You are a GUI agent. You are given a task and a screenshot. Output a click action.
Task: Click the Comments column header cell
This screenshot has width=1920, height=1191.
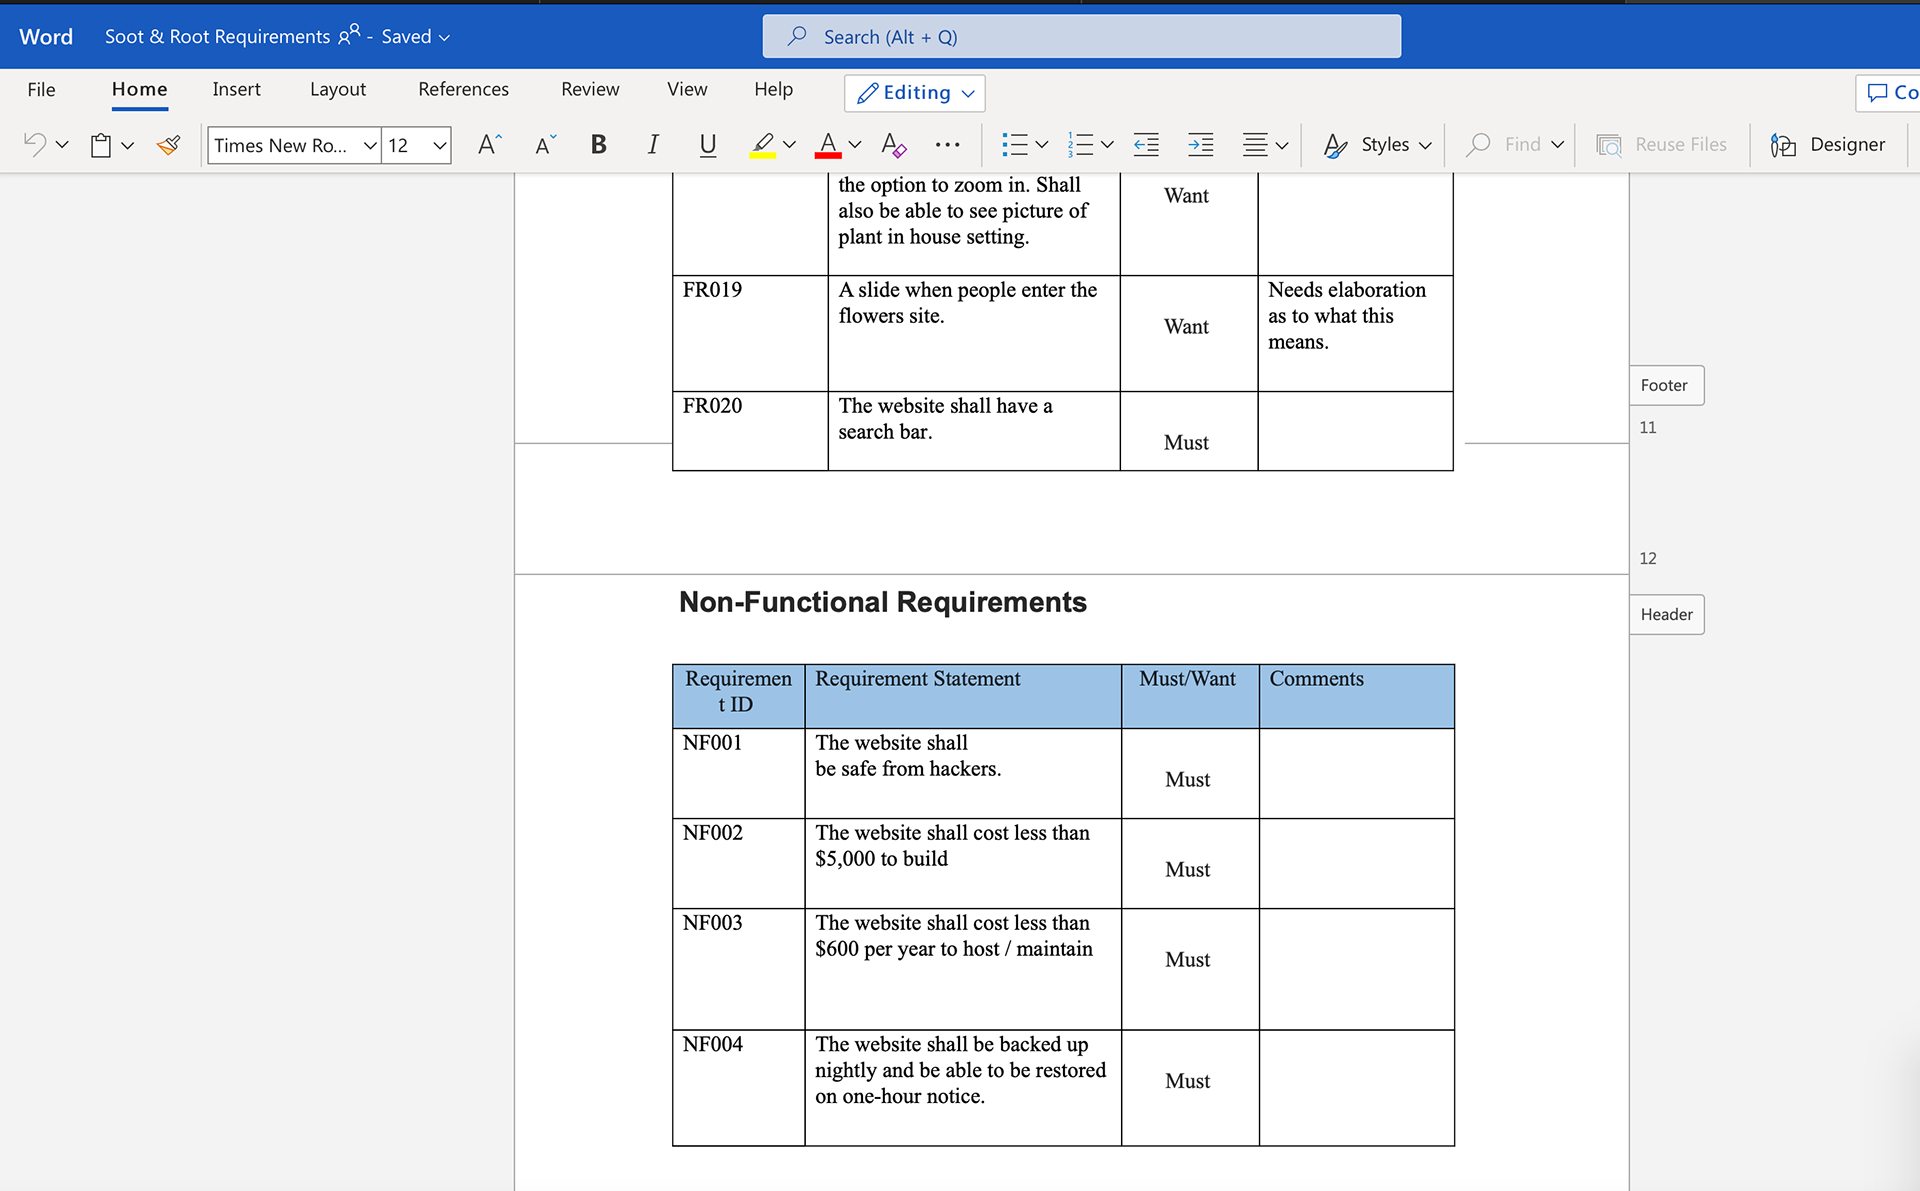coord(1356,696)
